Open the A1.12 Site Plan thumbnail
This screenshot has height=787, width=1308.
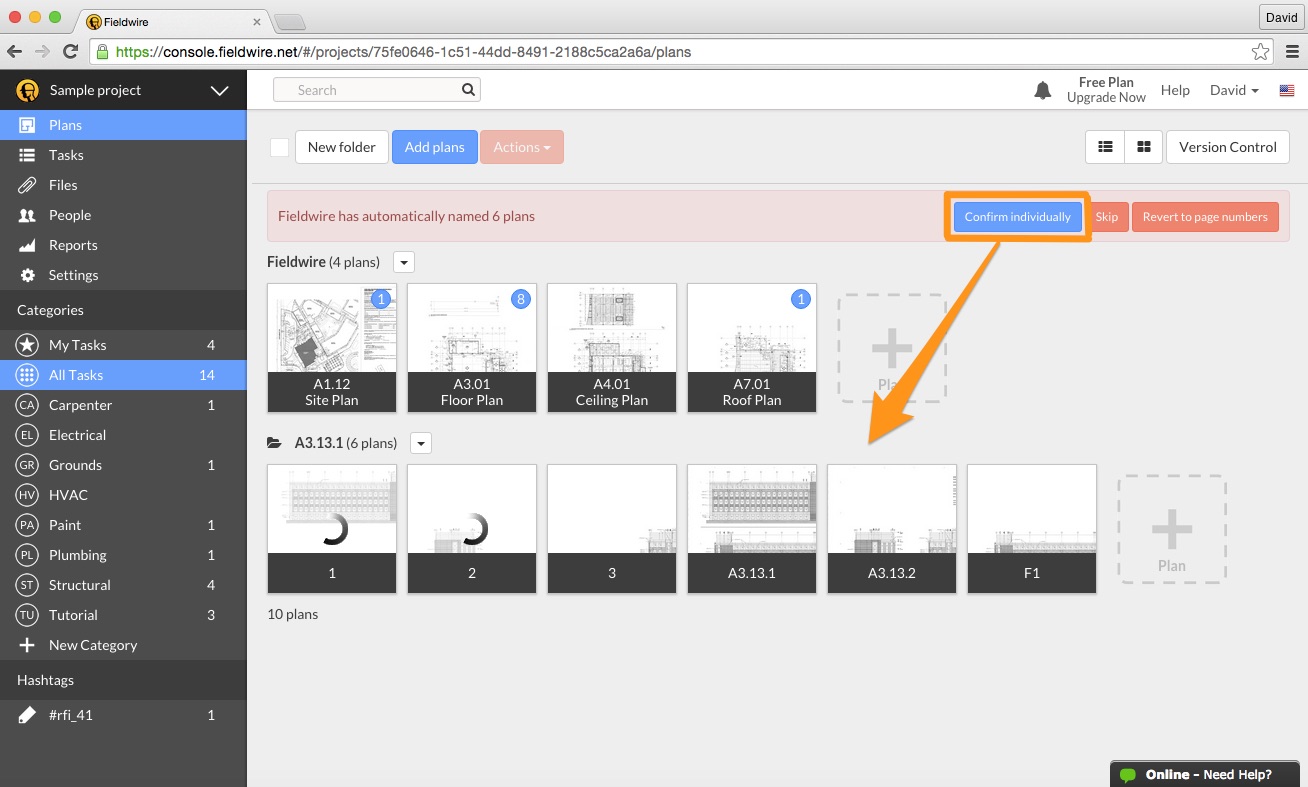point(332,347)
